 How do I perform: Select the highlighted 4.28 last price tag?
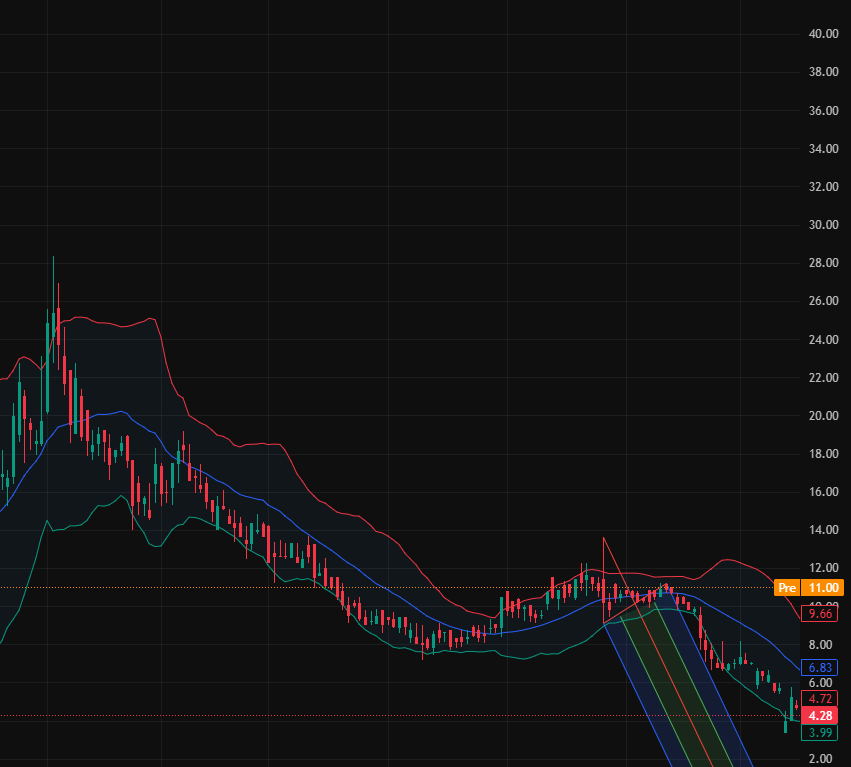[x=820, y=715]
